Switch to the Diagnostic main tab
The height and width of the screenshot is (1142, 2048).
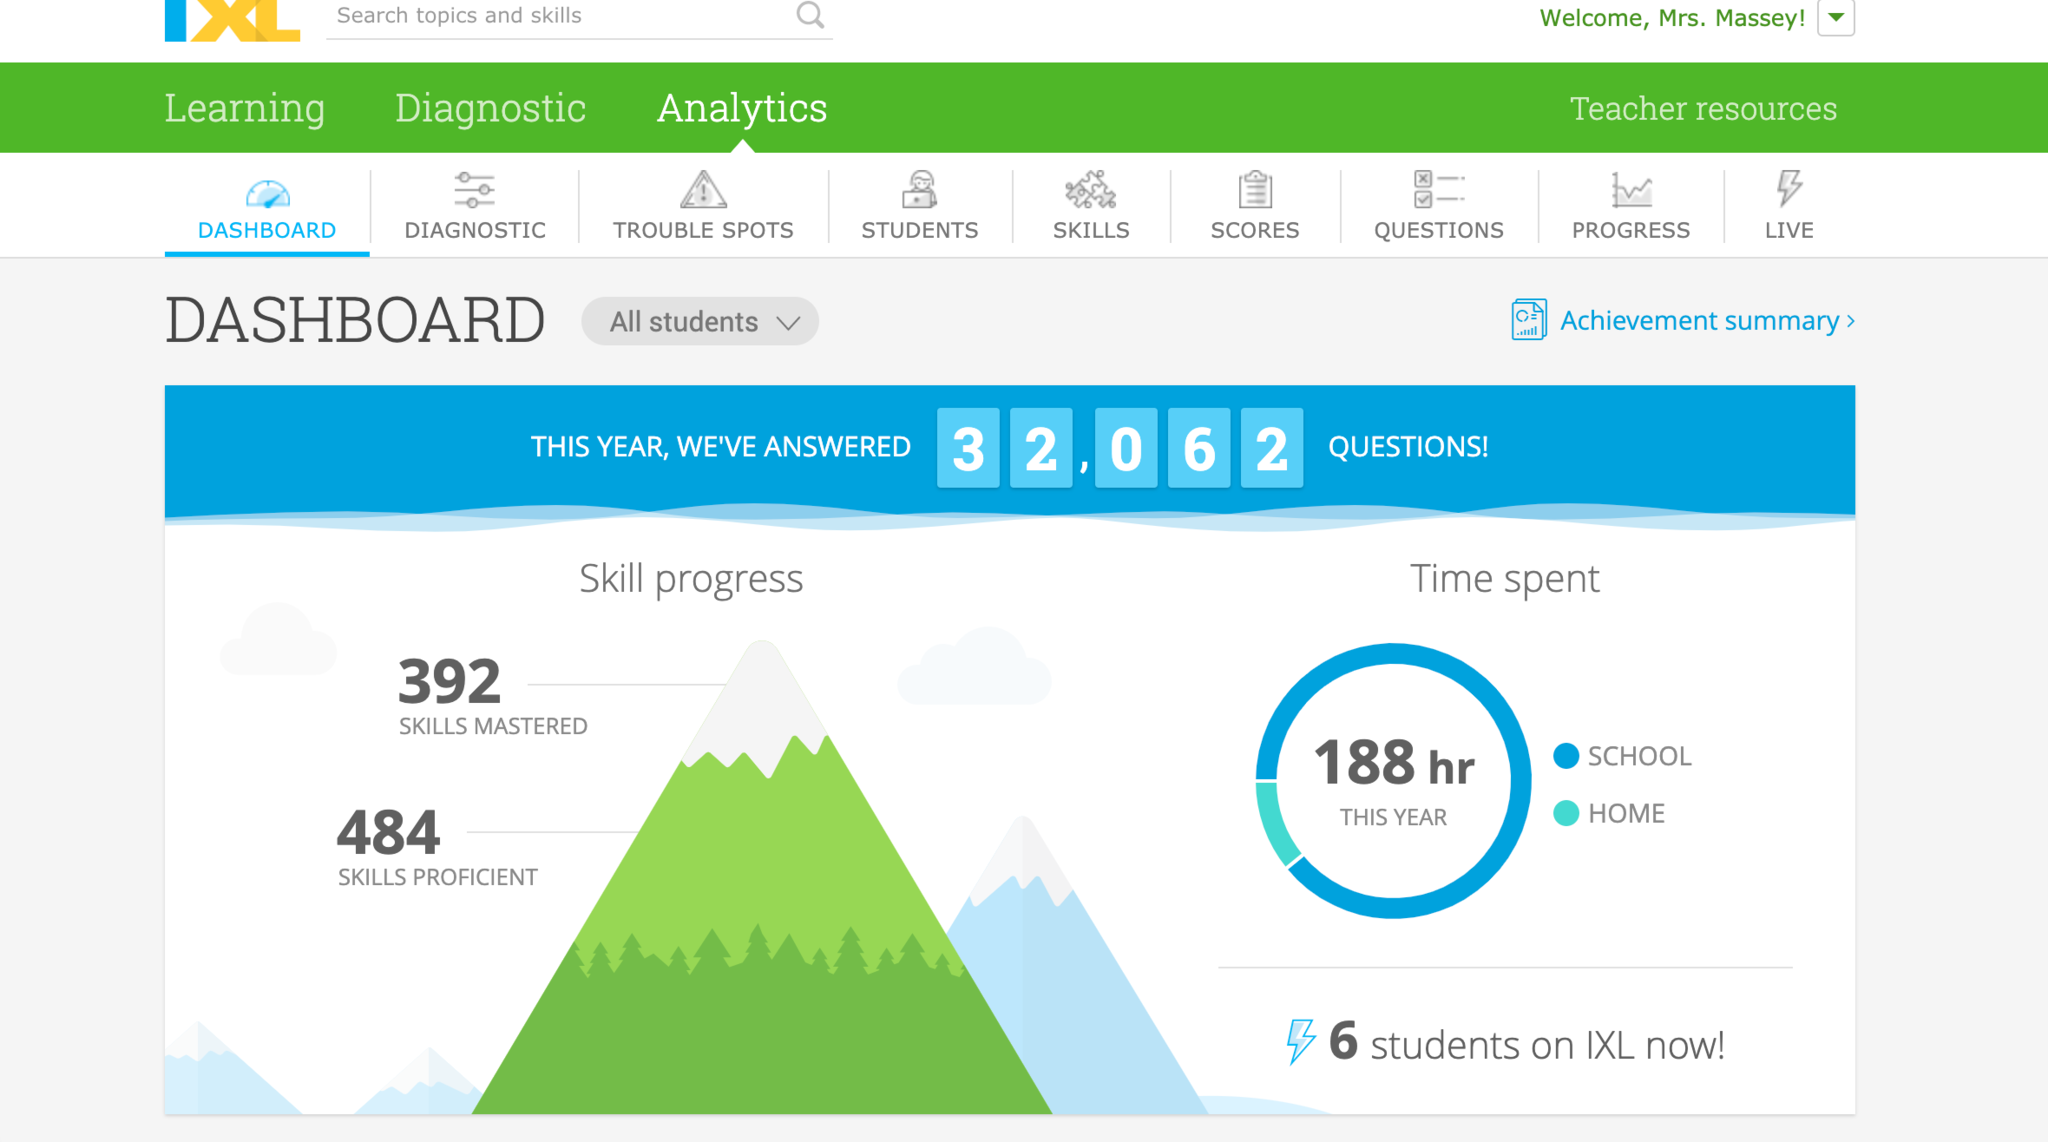coord(490,108)
